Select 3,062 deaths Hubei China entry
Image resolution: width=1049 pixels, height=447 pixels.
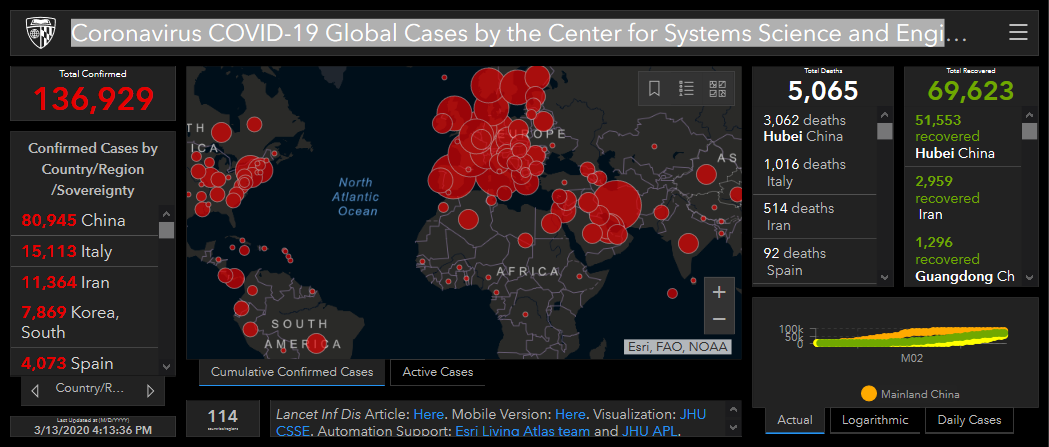coord(814,128)
